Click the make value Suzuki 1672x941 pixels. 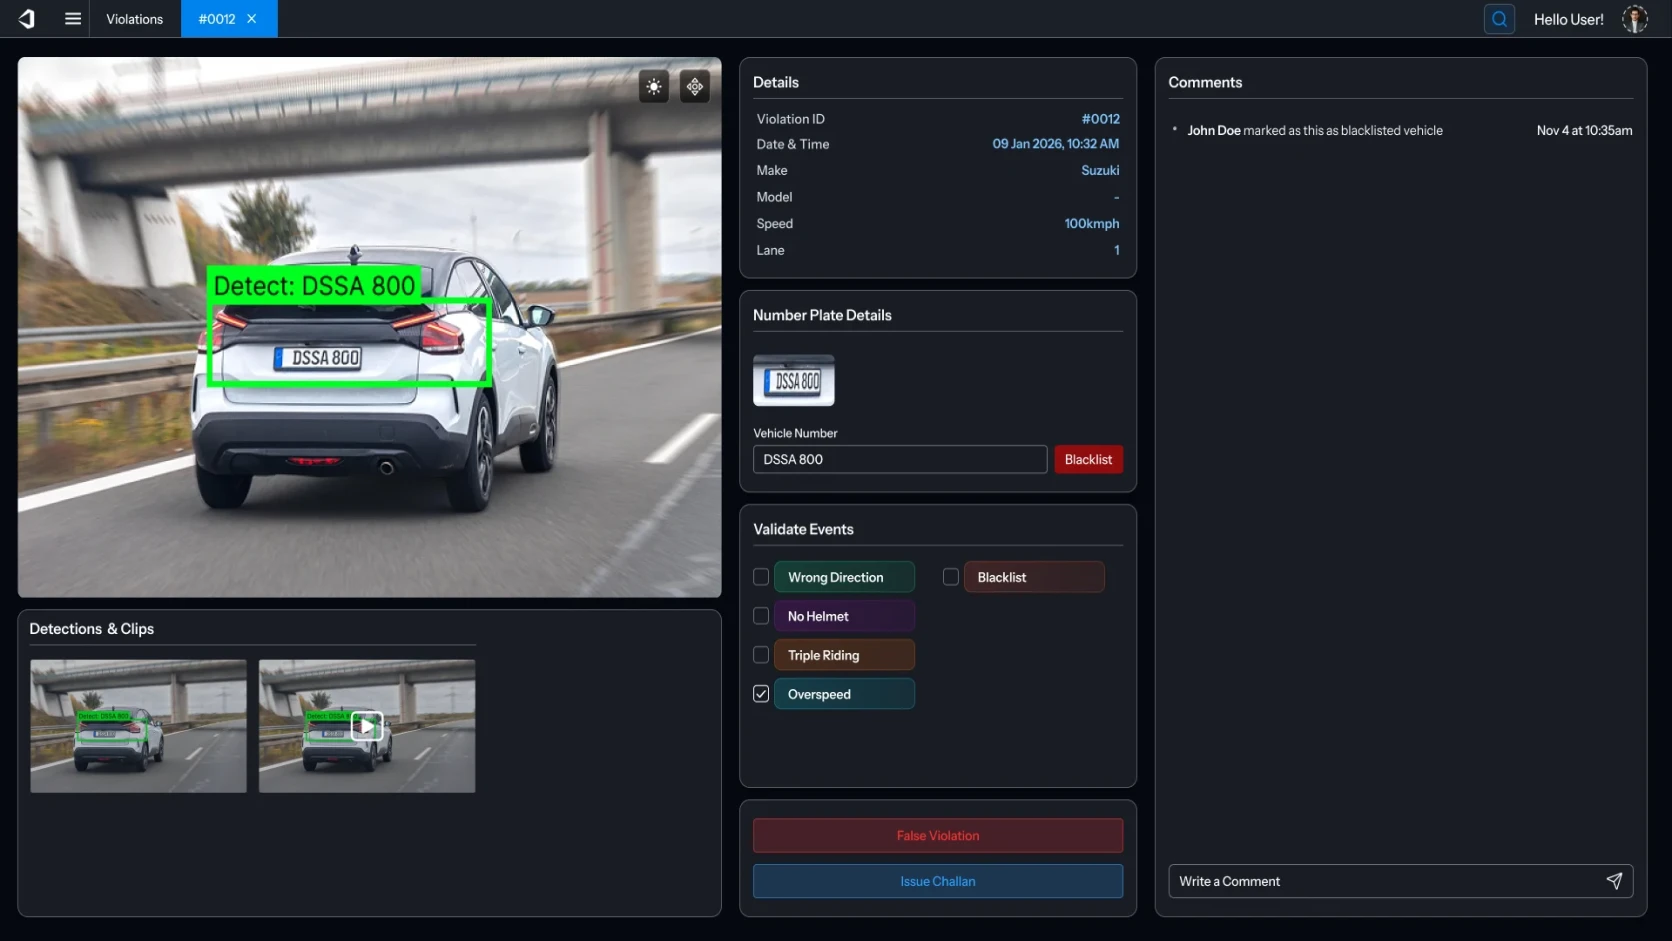point(1100,171)
